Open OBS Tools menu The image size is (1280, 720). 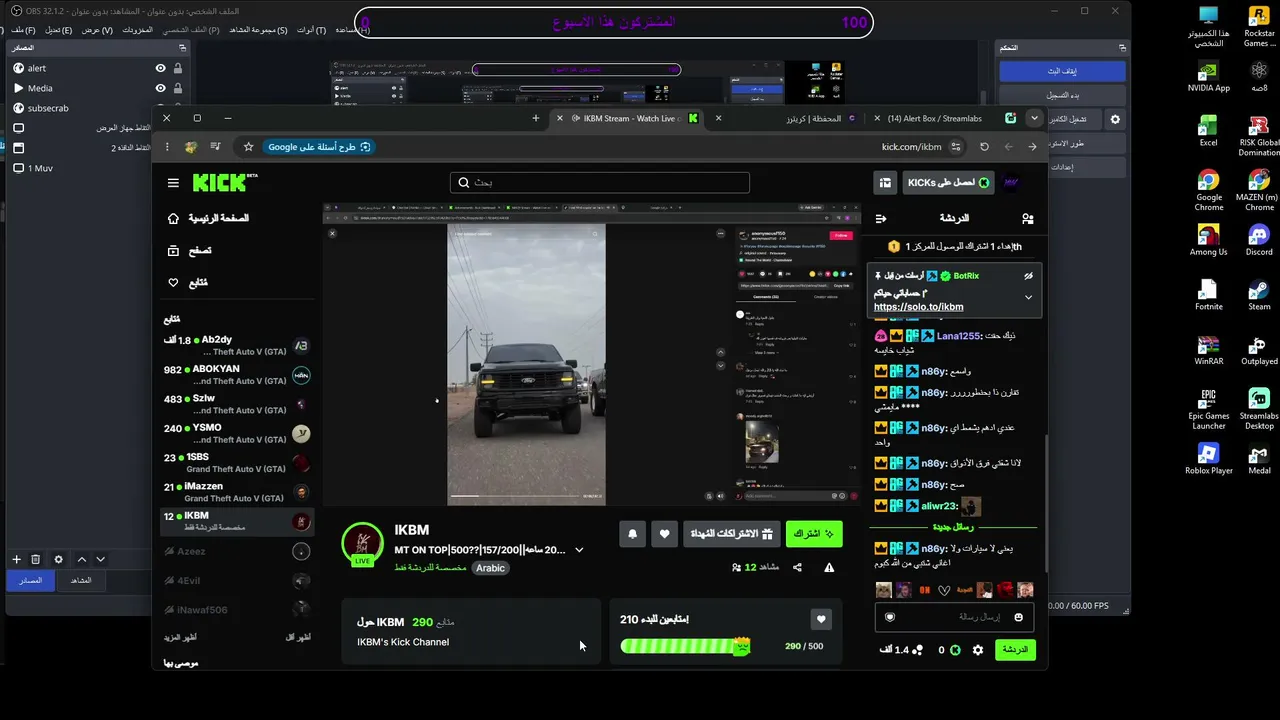[x=311, y=30]
